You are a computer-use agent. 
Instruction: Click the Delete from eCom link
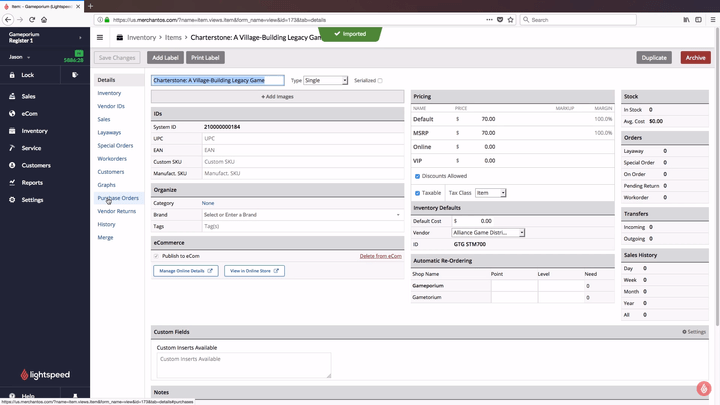(x=380, y=256)
